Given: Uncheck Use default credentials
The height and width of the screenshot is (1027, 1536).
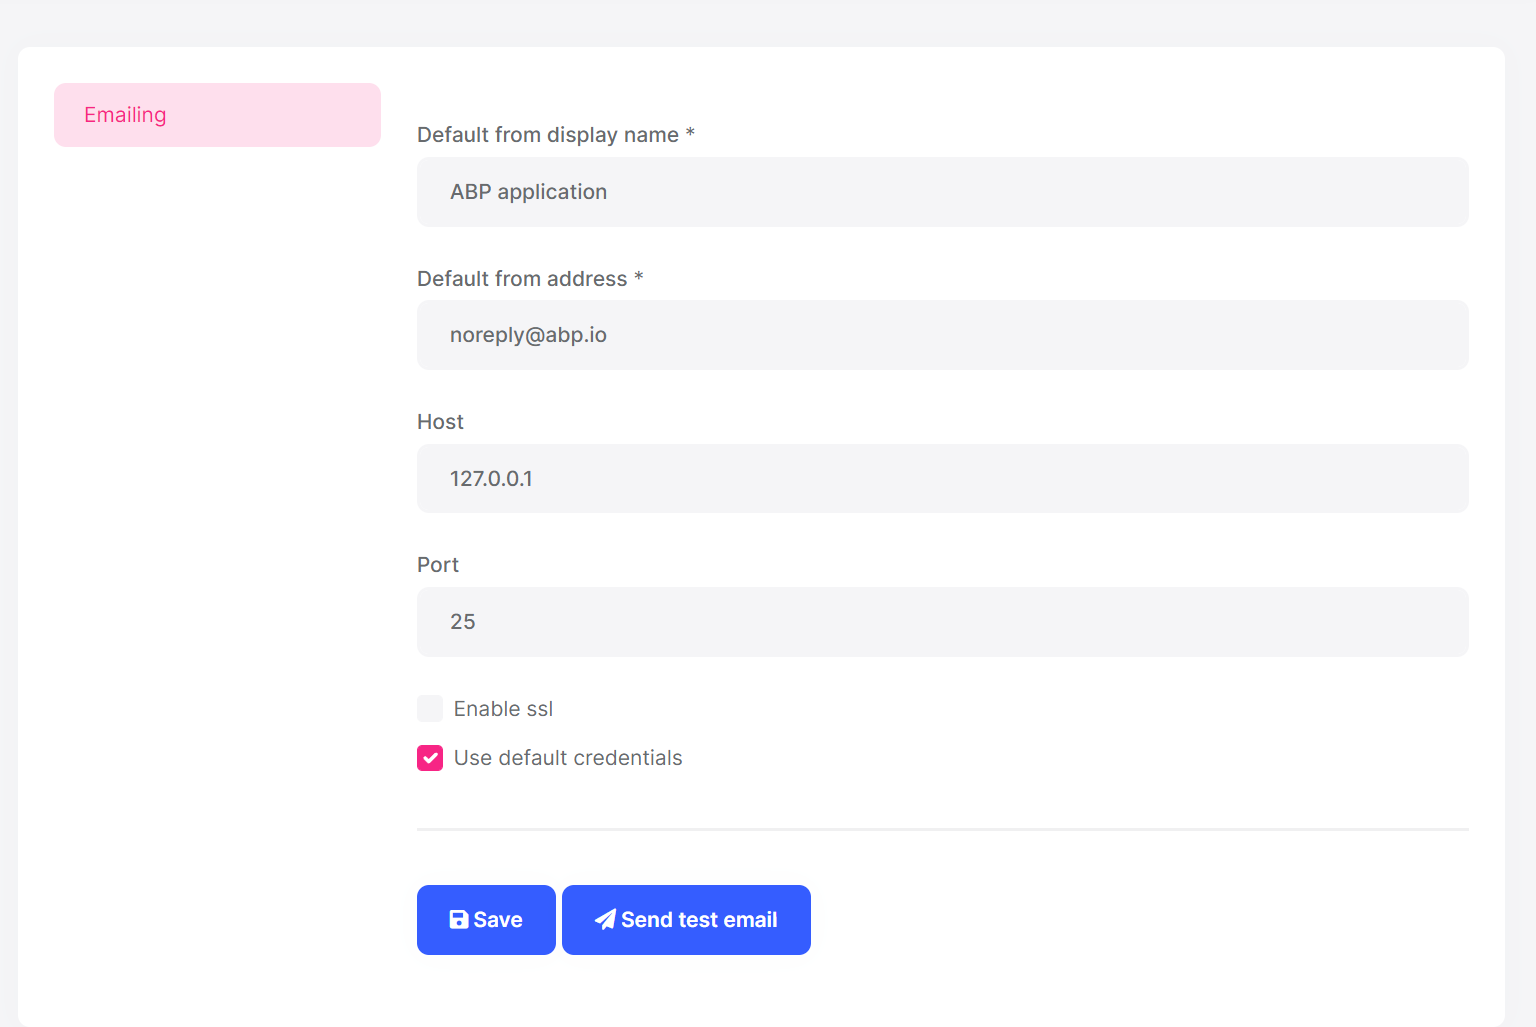Looking at the screenshot, I should tap(429, 758).
